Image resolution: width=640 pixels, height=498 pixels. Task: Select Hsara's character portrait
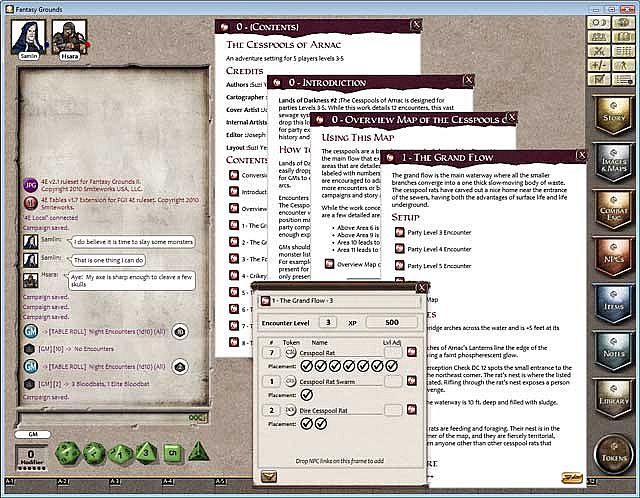pos(69,38)
